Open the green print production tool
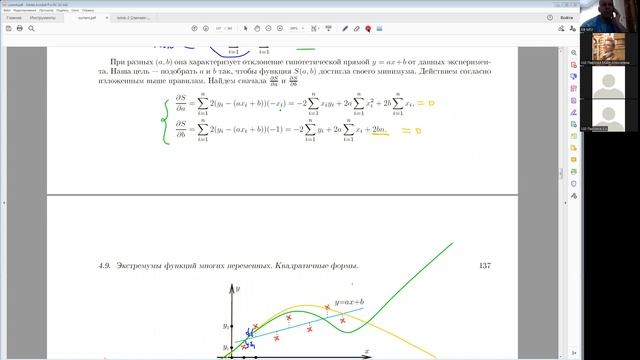Viewport: 640px width, 360px height. (x=573, y=172)
